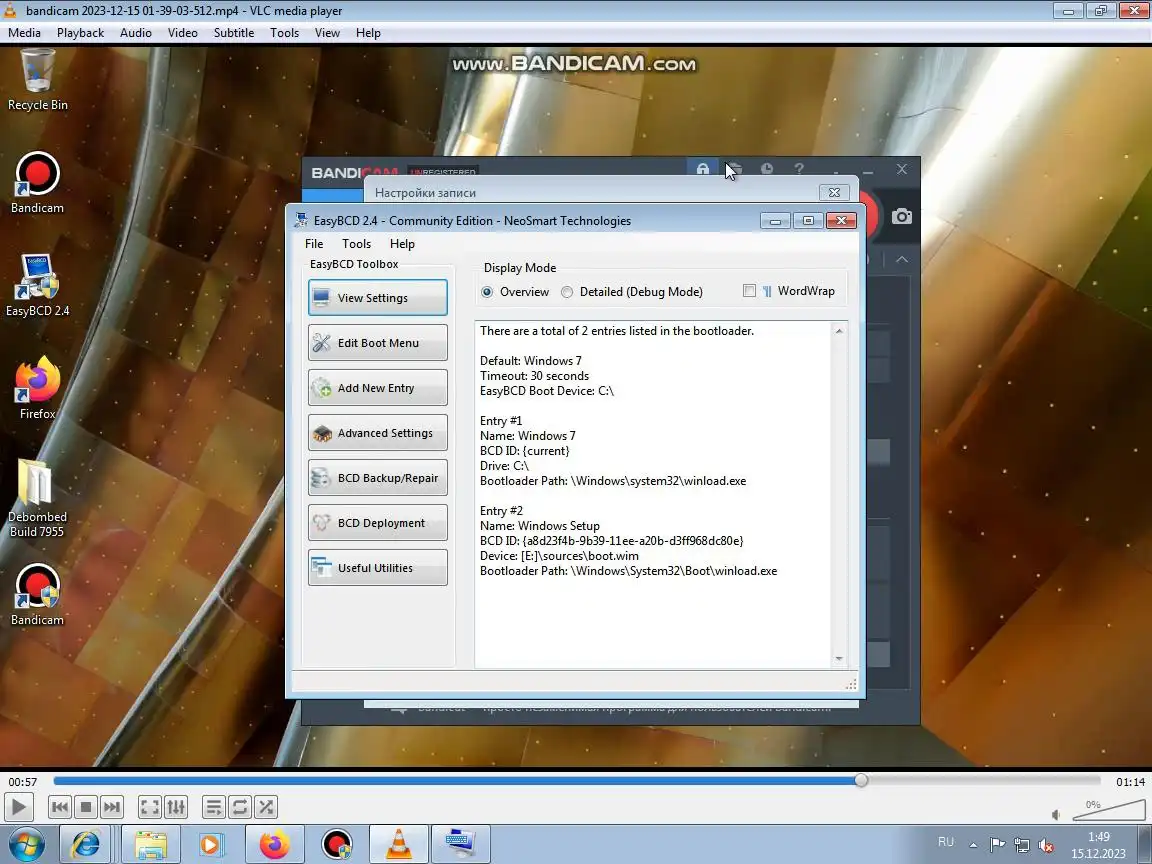Click the Firefox desktop icon
This screenshot has width=1152, height=864.
coord(37,389)
